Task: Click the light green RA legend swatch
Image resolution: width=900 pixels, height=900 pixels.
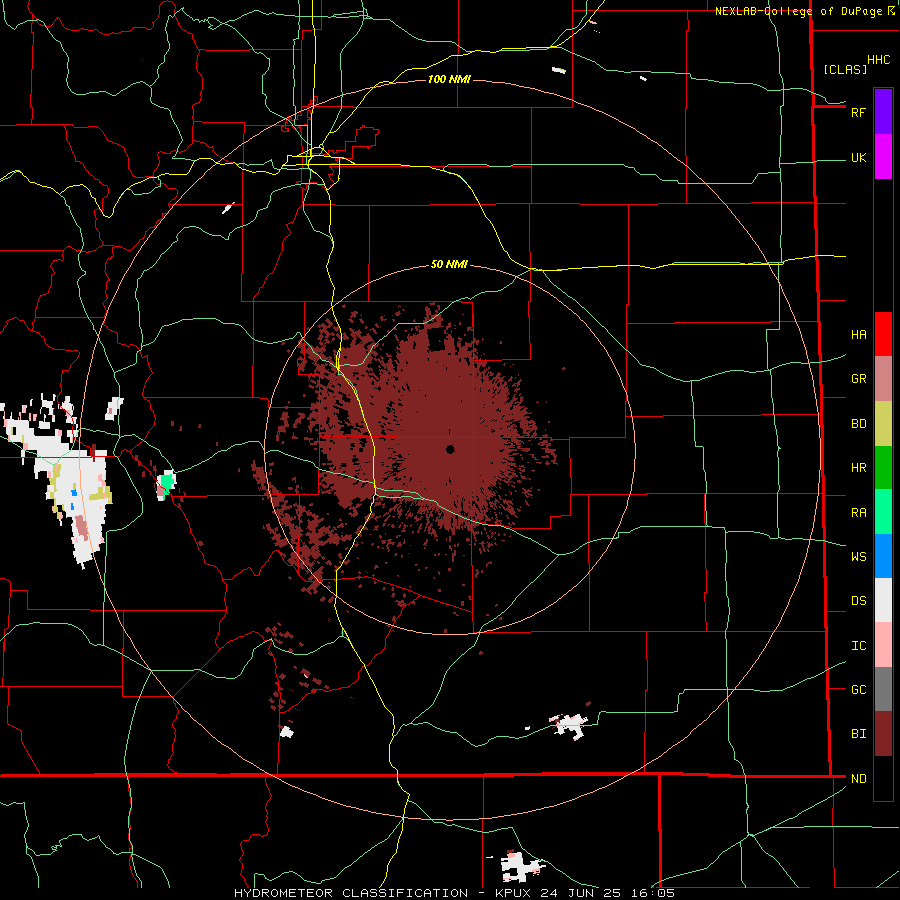Action: 883,512
